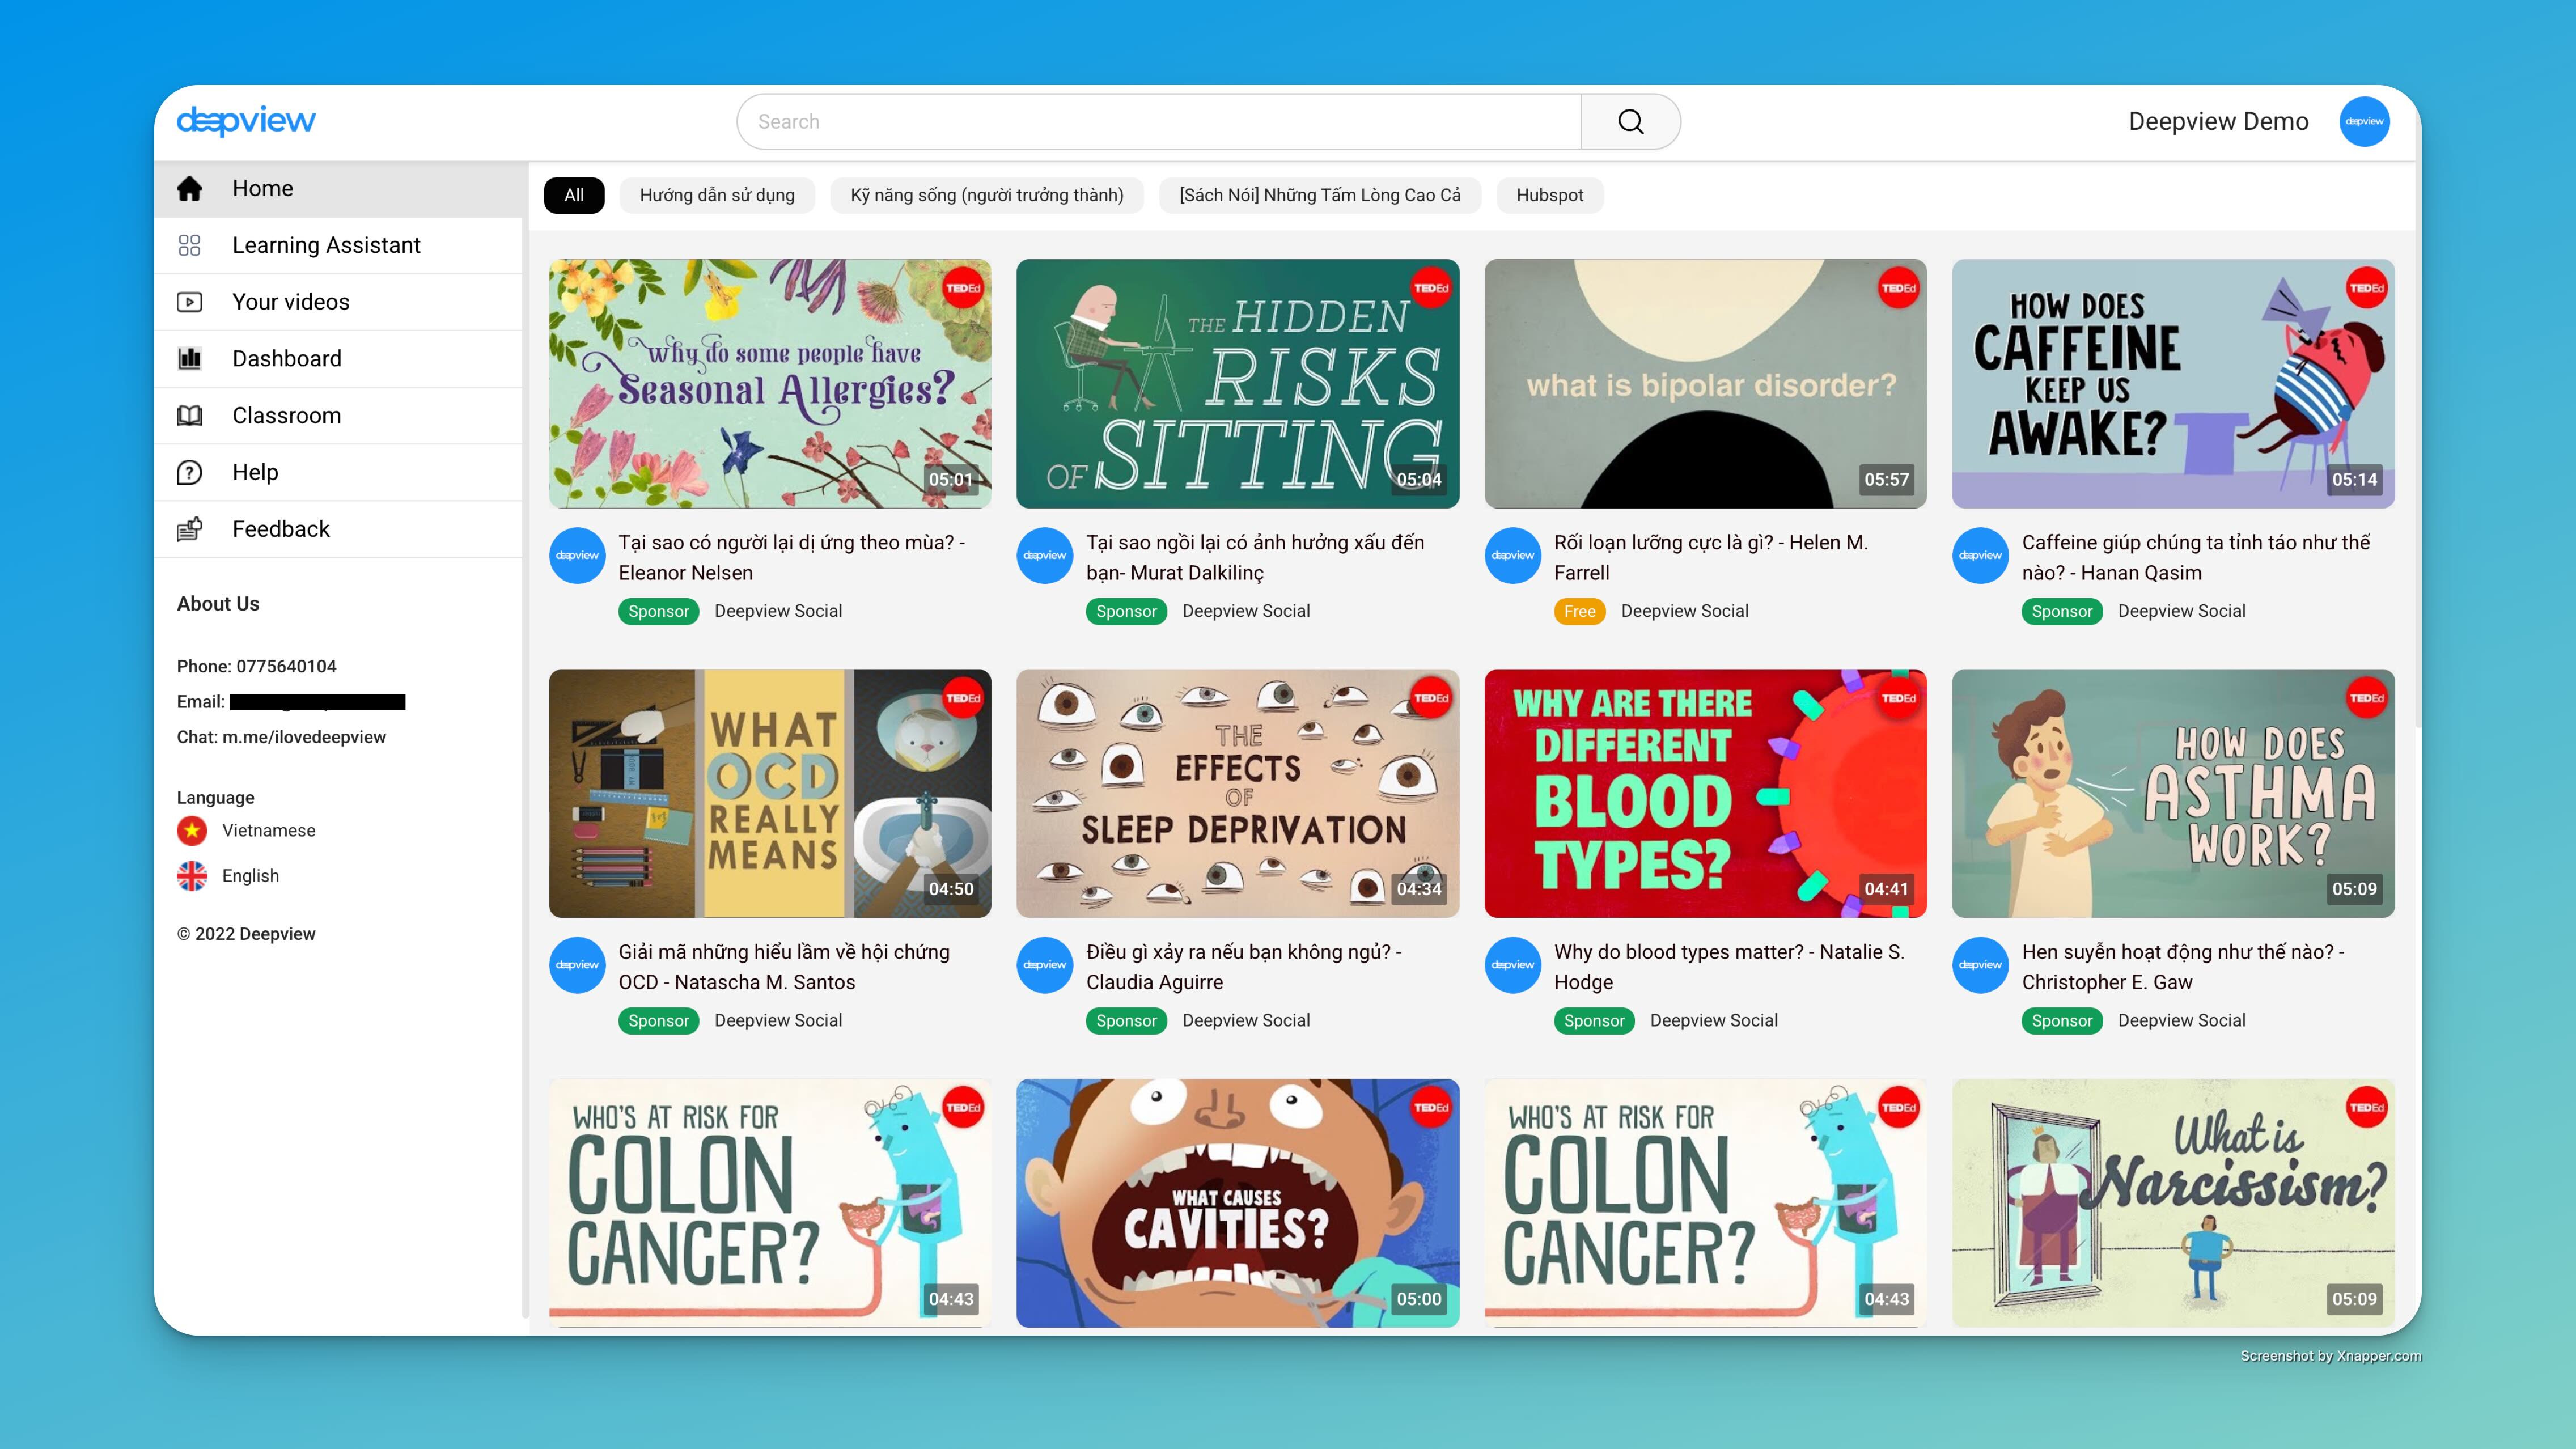Click the Learning Assistant grid icon
Screen dimensions: 2576x1449
(x=190, y=245)
